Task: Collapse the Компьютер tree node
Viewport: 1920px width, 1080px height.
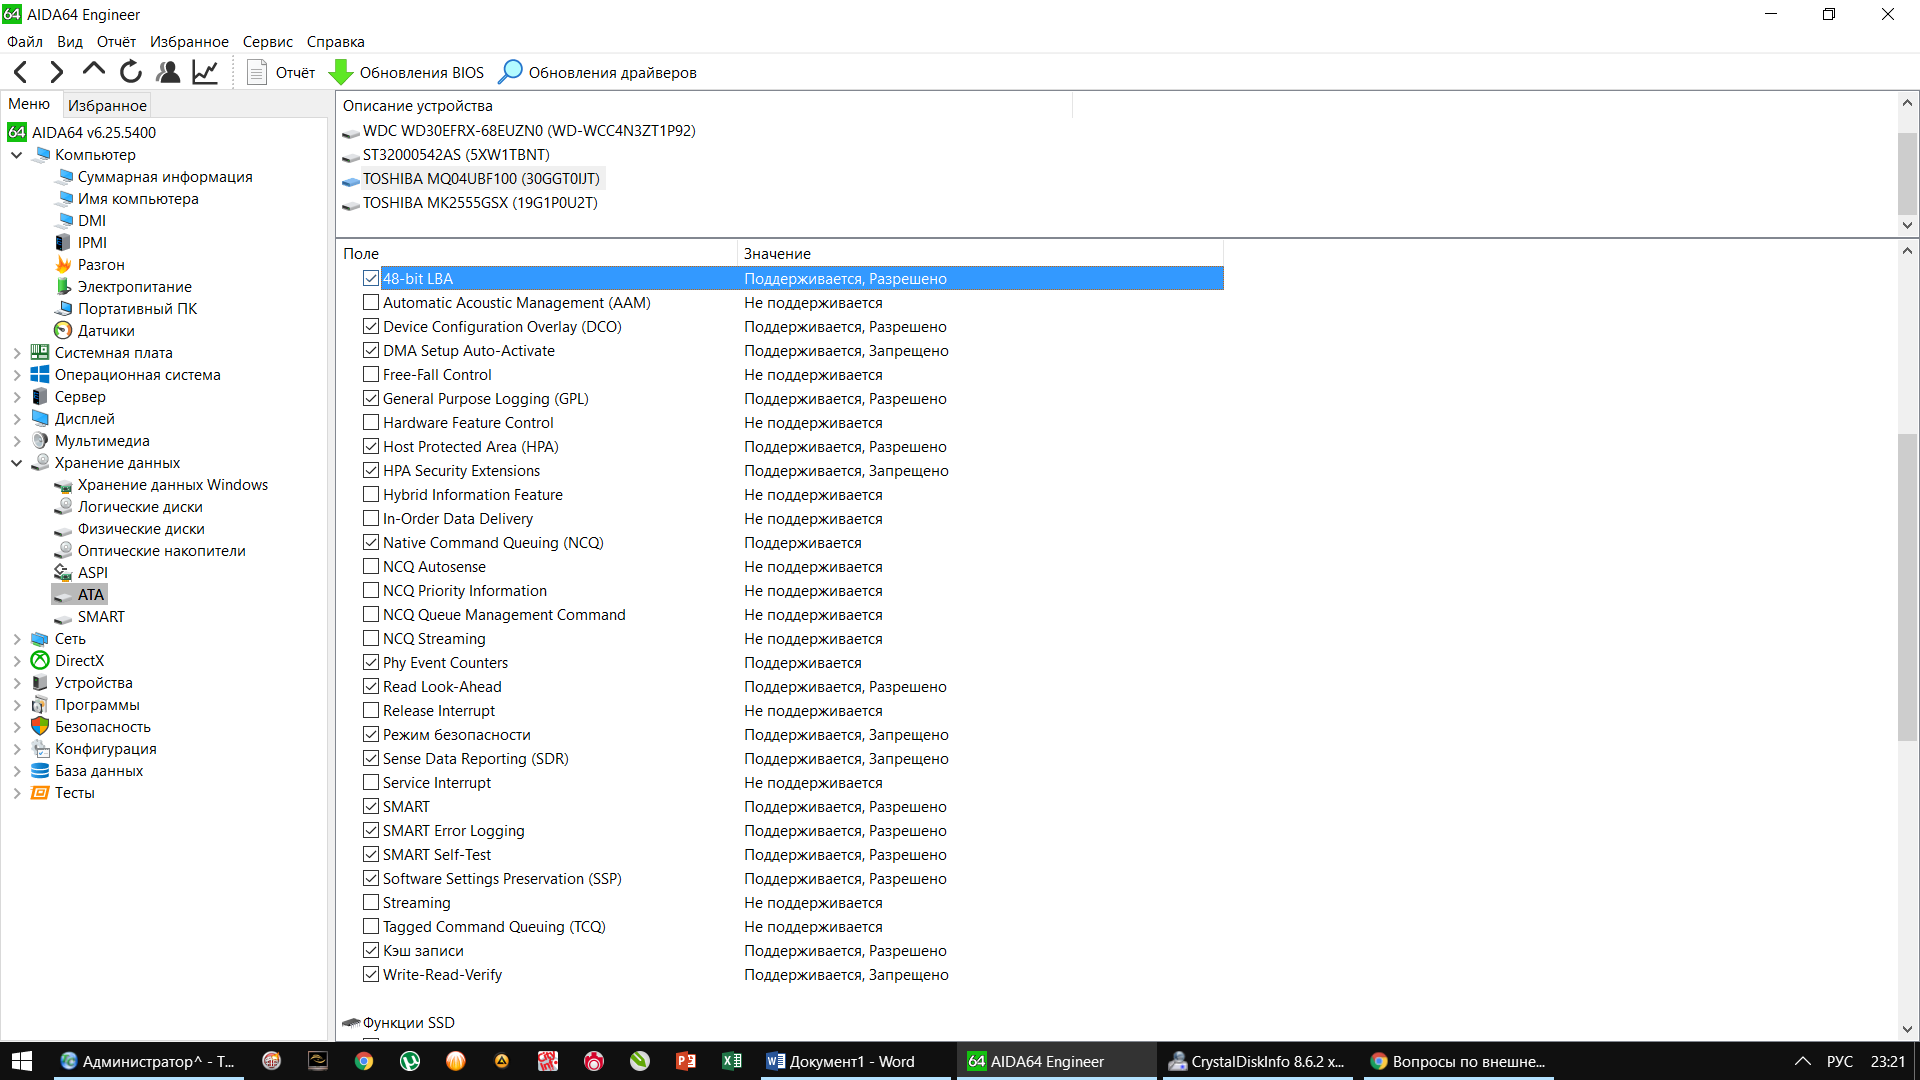Action: (17, 155)
